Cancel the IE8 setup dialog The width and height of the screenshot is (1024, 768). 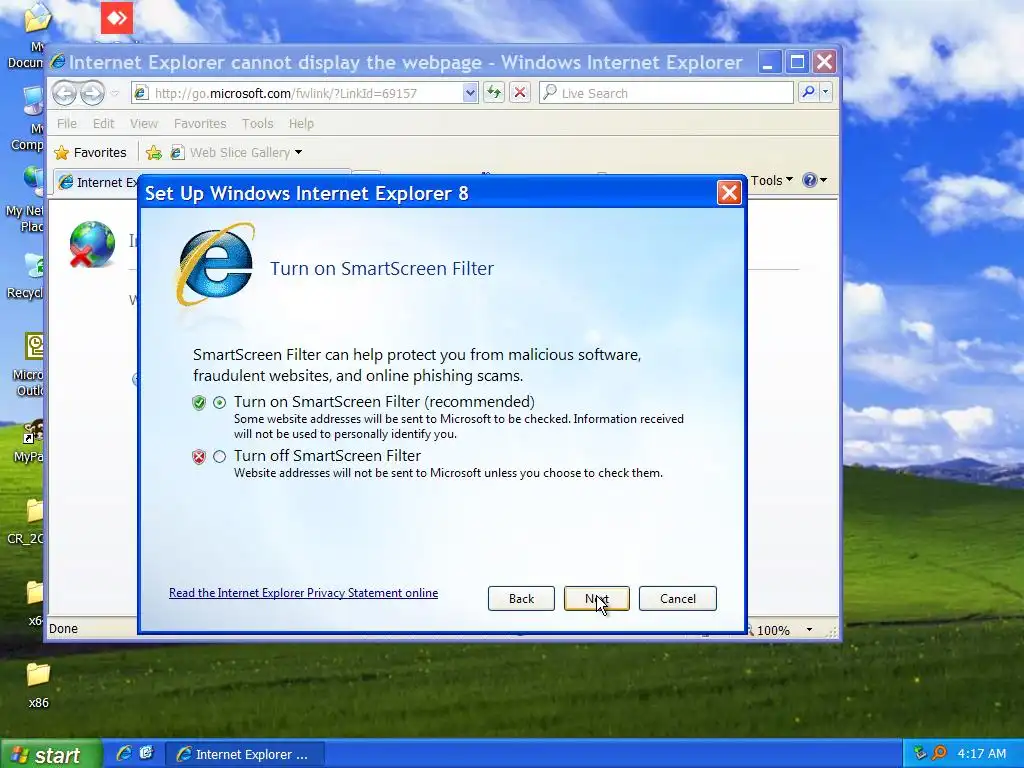click(677, 598)
